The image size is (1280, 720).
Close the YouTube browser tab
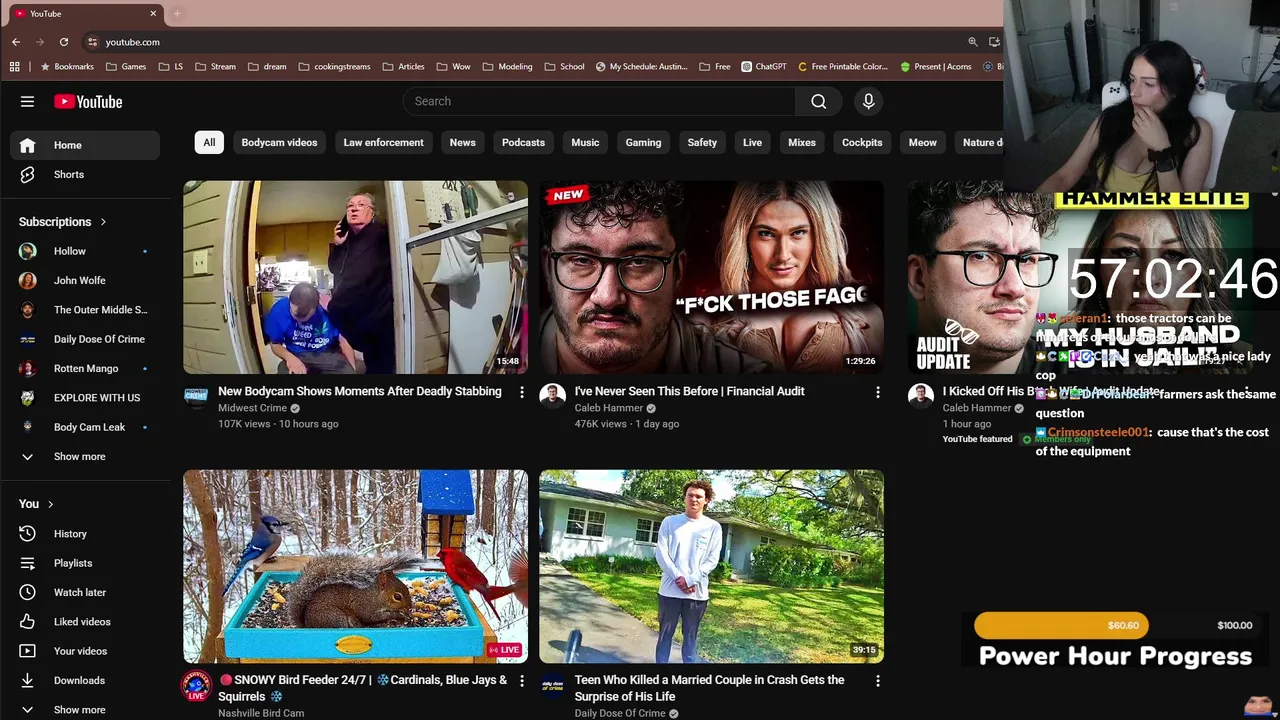click(153, 13)
